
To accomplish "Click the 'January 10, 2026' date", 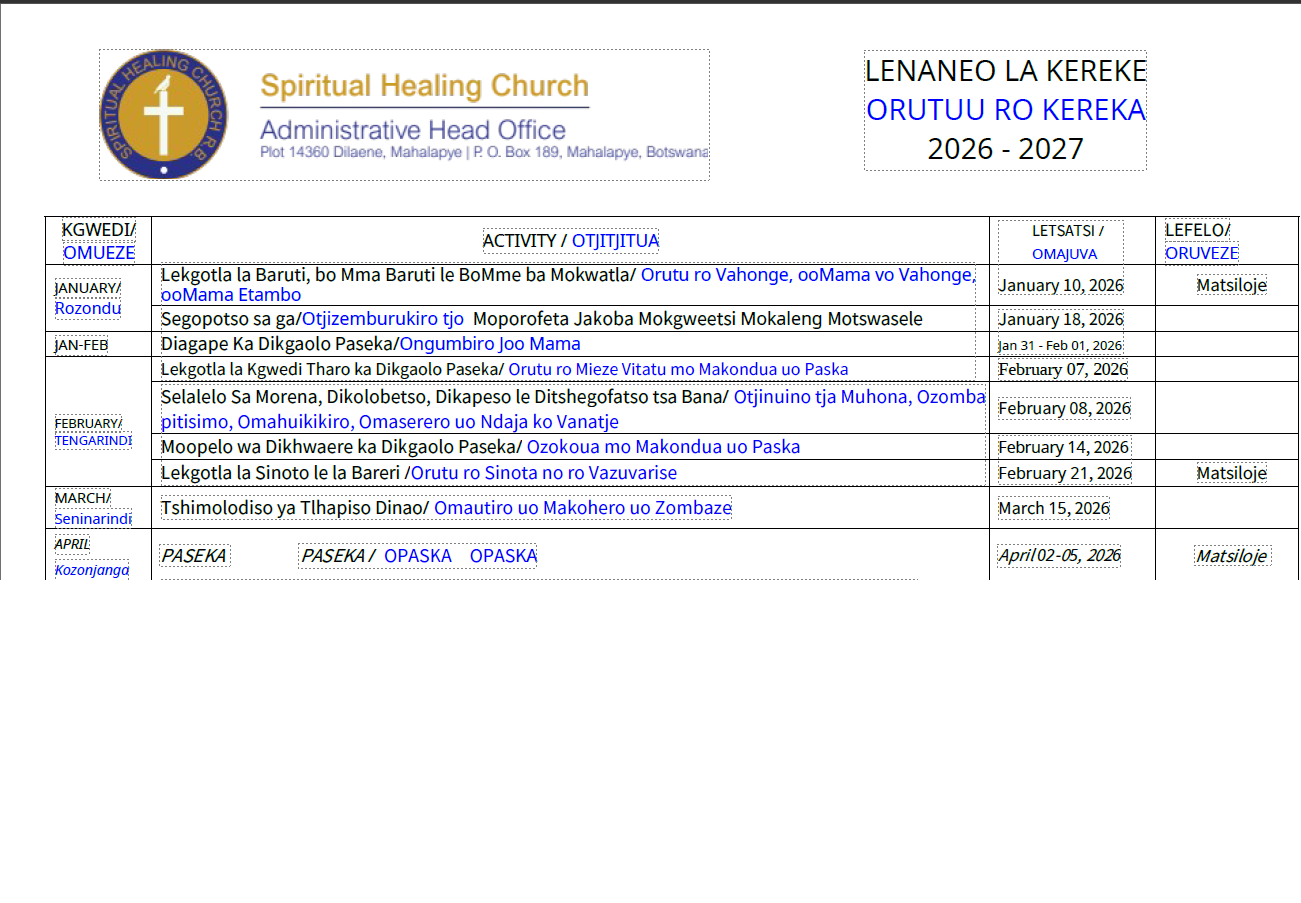I will coord(1061,285).
